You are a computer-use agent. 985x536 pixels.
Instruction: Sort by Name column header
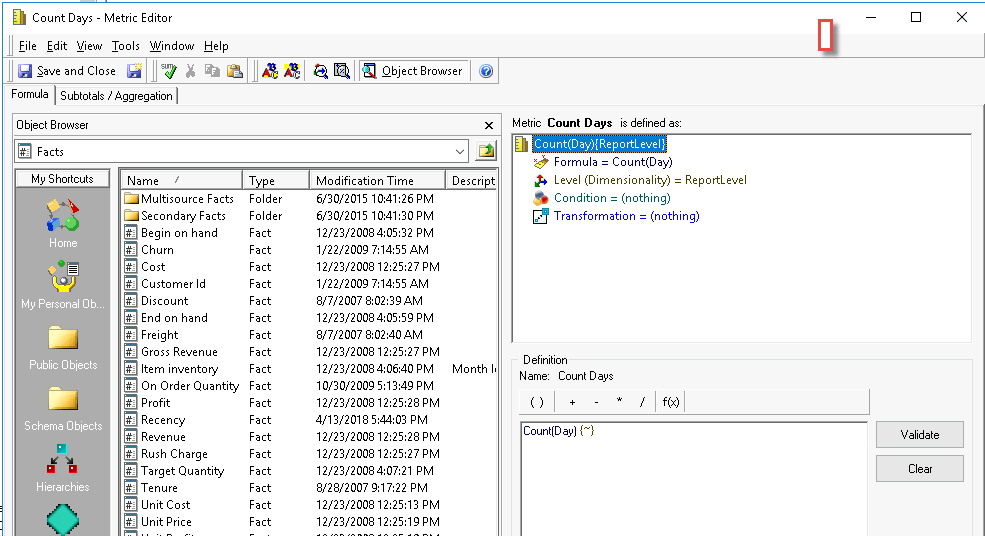[x=181, y=180]
